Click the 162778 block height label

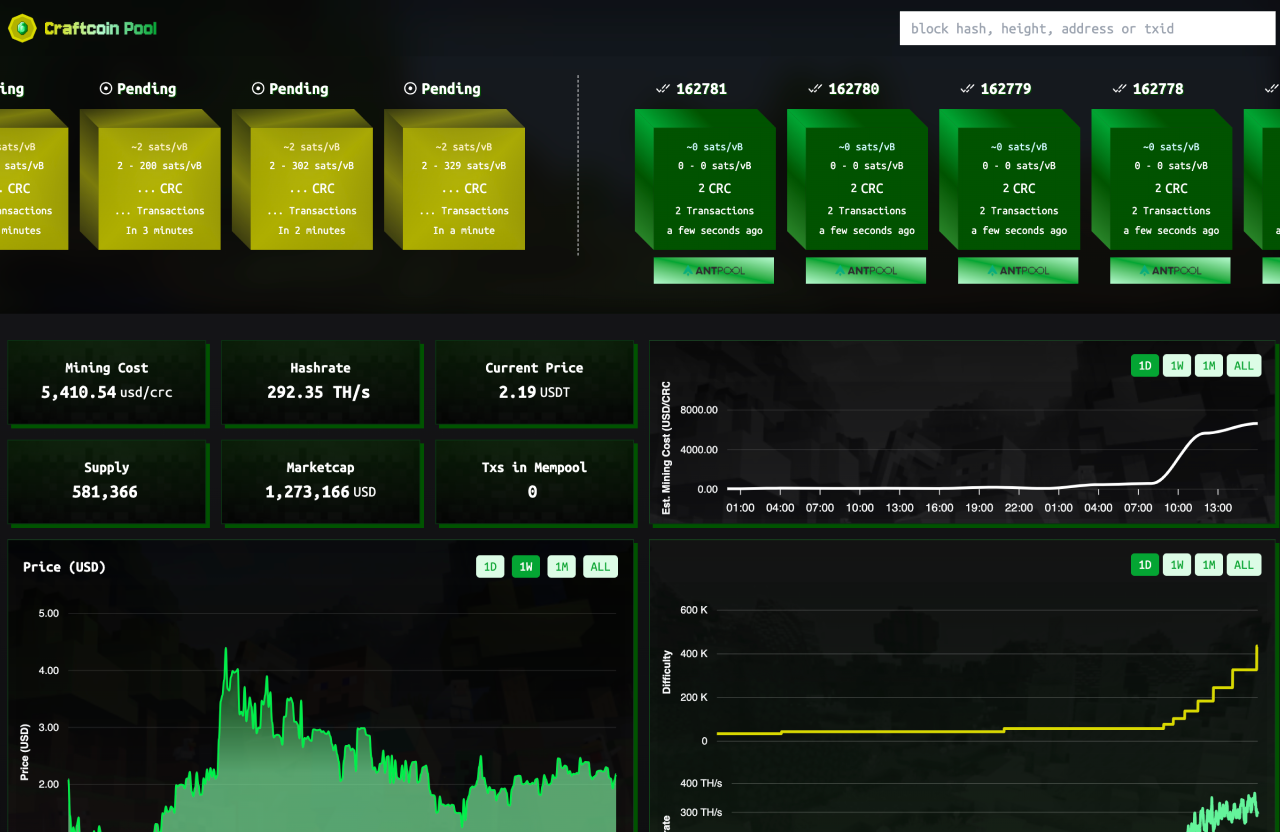click(x=1158, y=89)
